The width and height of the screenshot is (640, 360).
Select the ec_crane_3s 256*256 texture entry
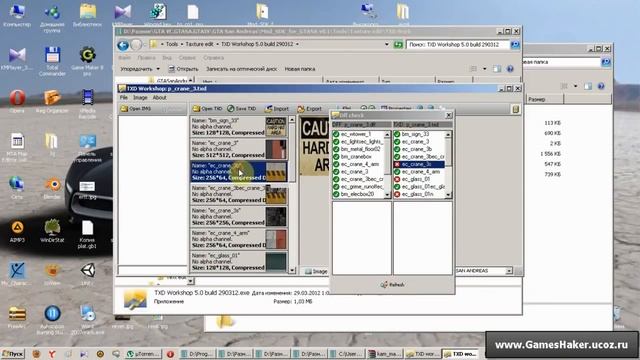239,217
